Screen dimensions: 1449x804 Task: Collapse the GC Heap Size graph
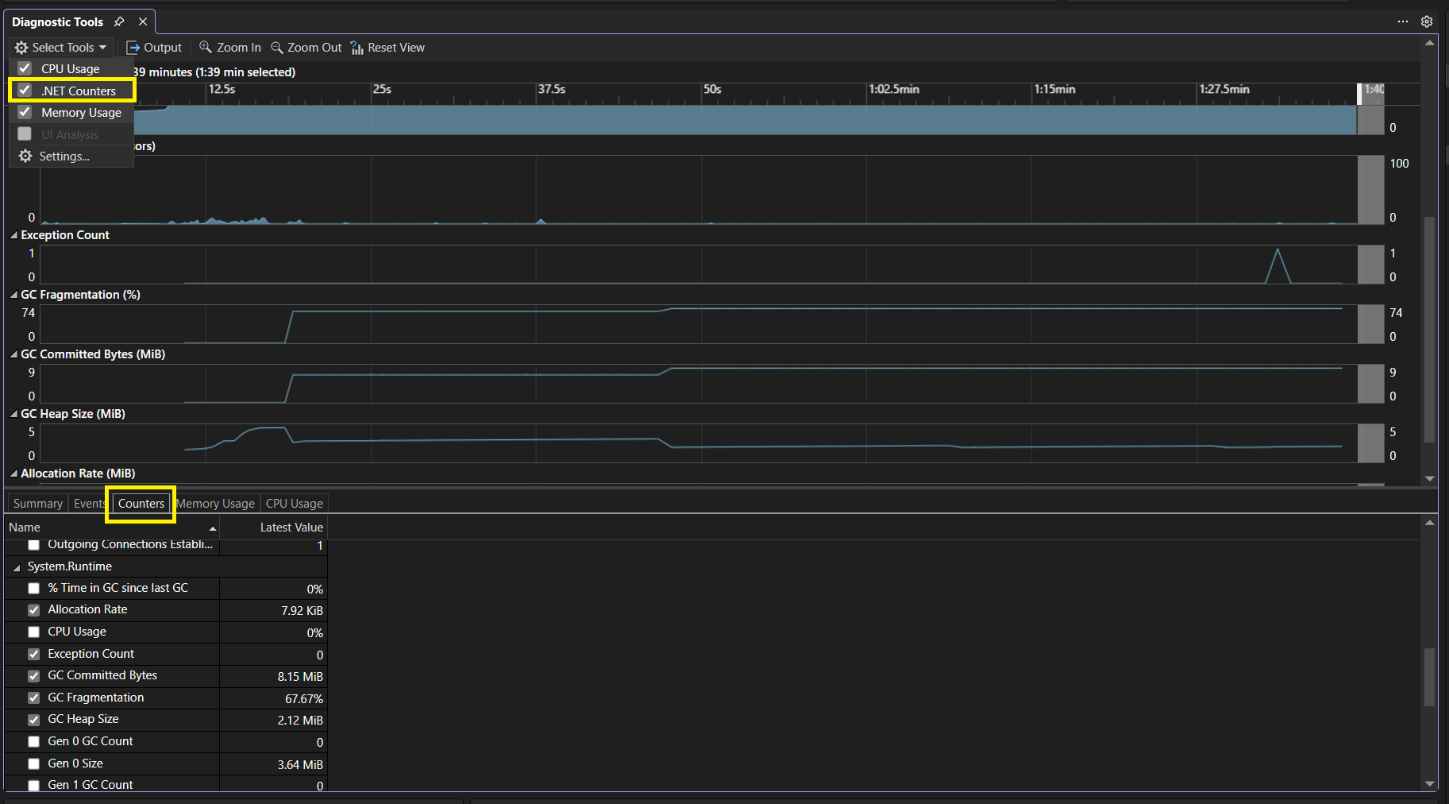pos(14,413)
